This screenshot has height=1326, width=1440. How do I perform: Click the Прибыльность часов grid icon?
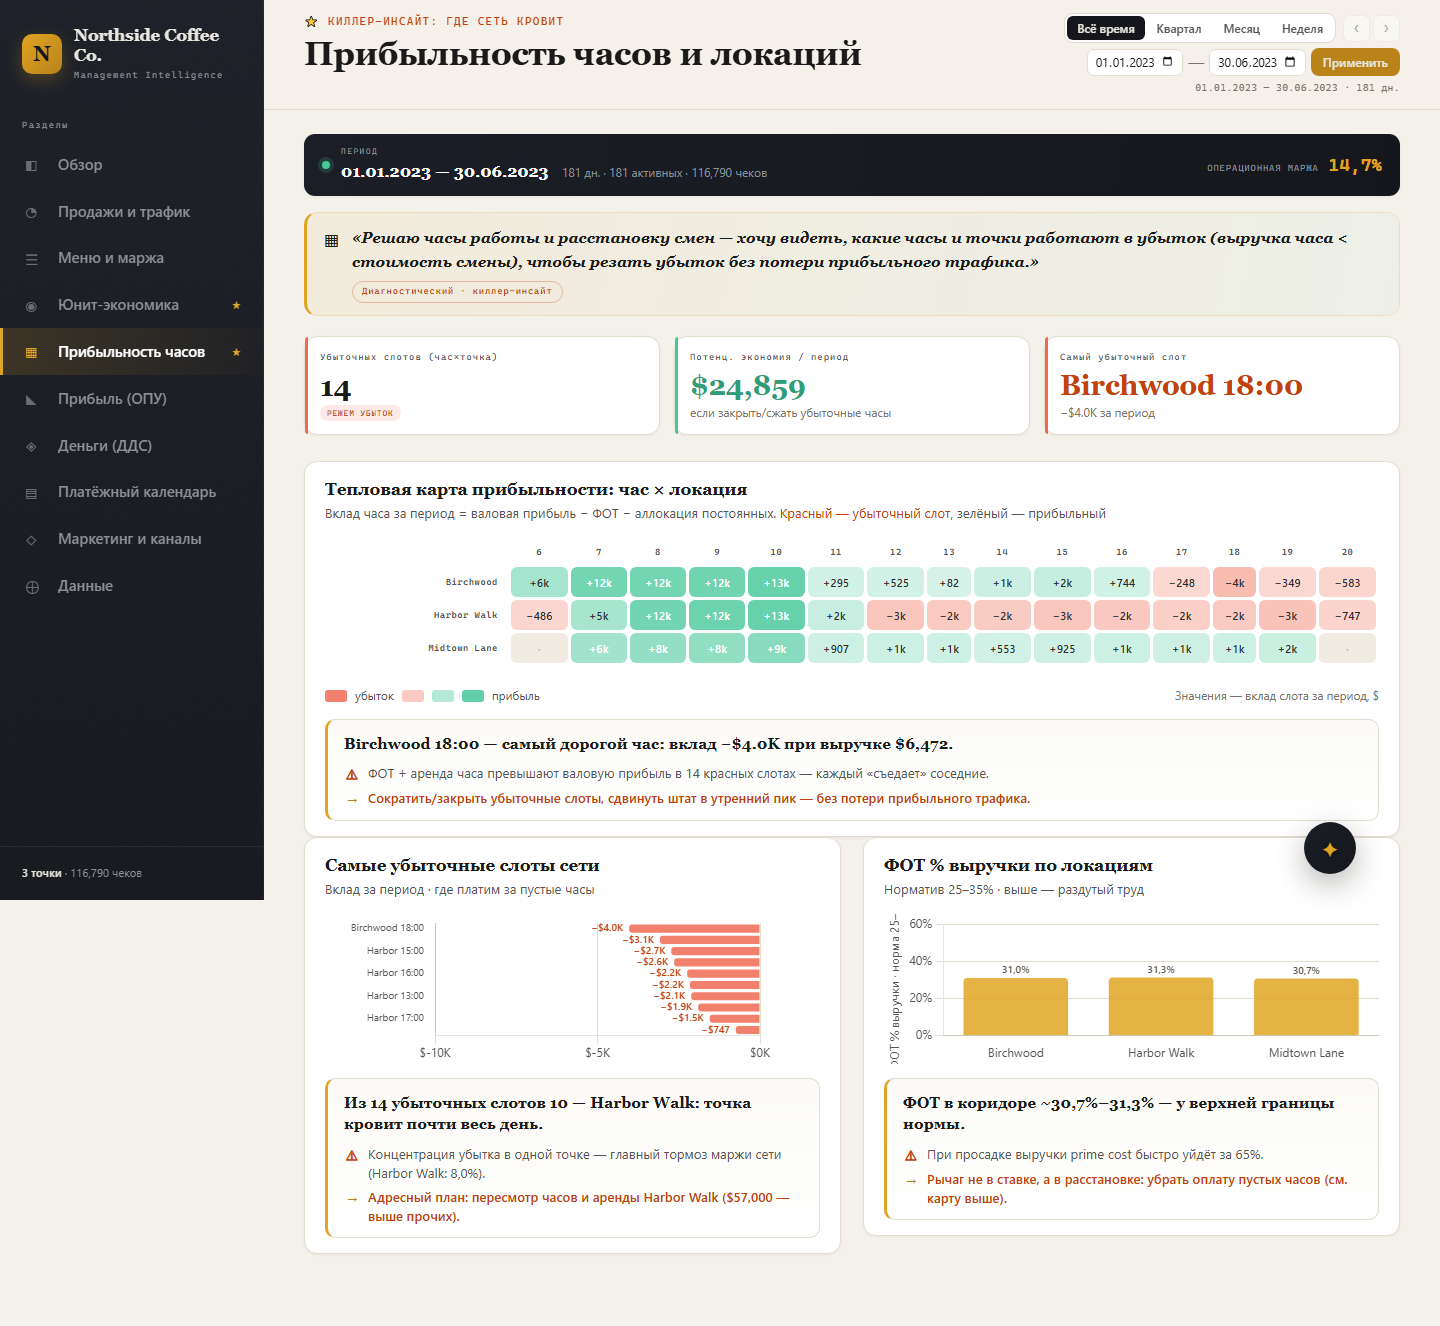31,353
